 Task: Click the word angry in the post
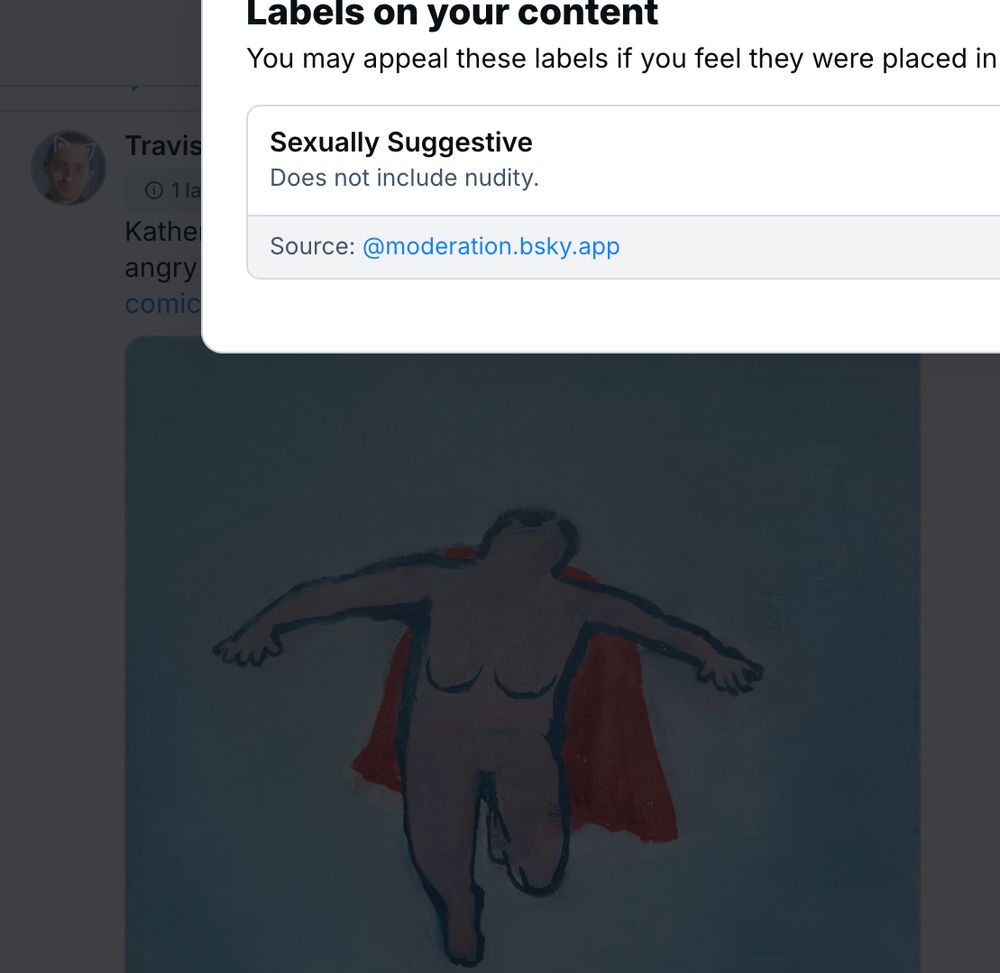point(161,268)
